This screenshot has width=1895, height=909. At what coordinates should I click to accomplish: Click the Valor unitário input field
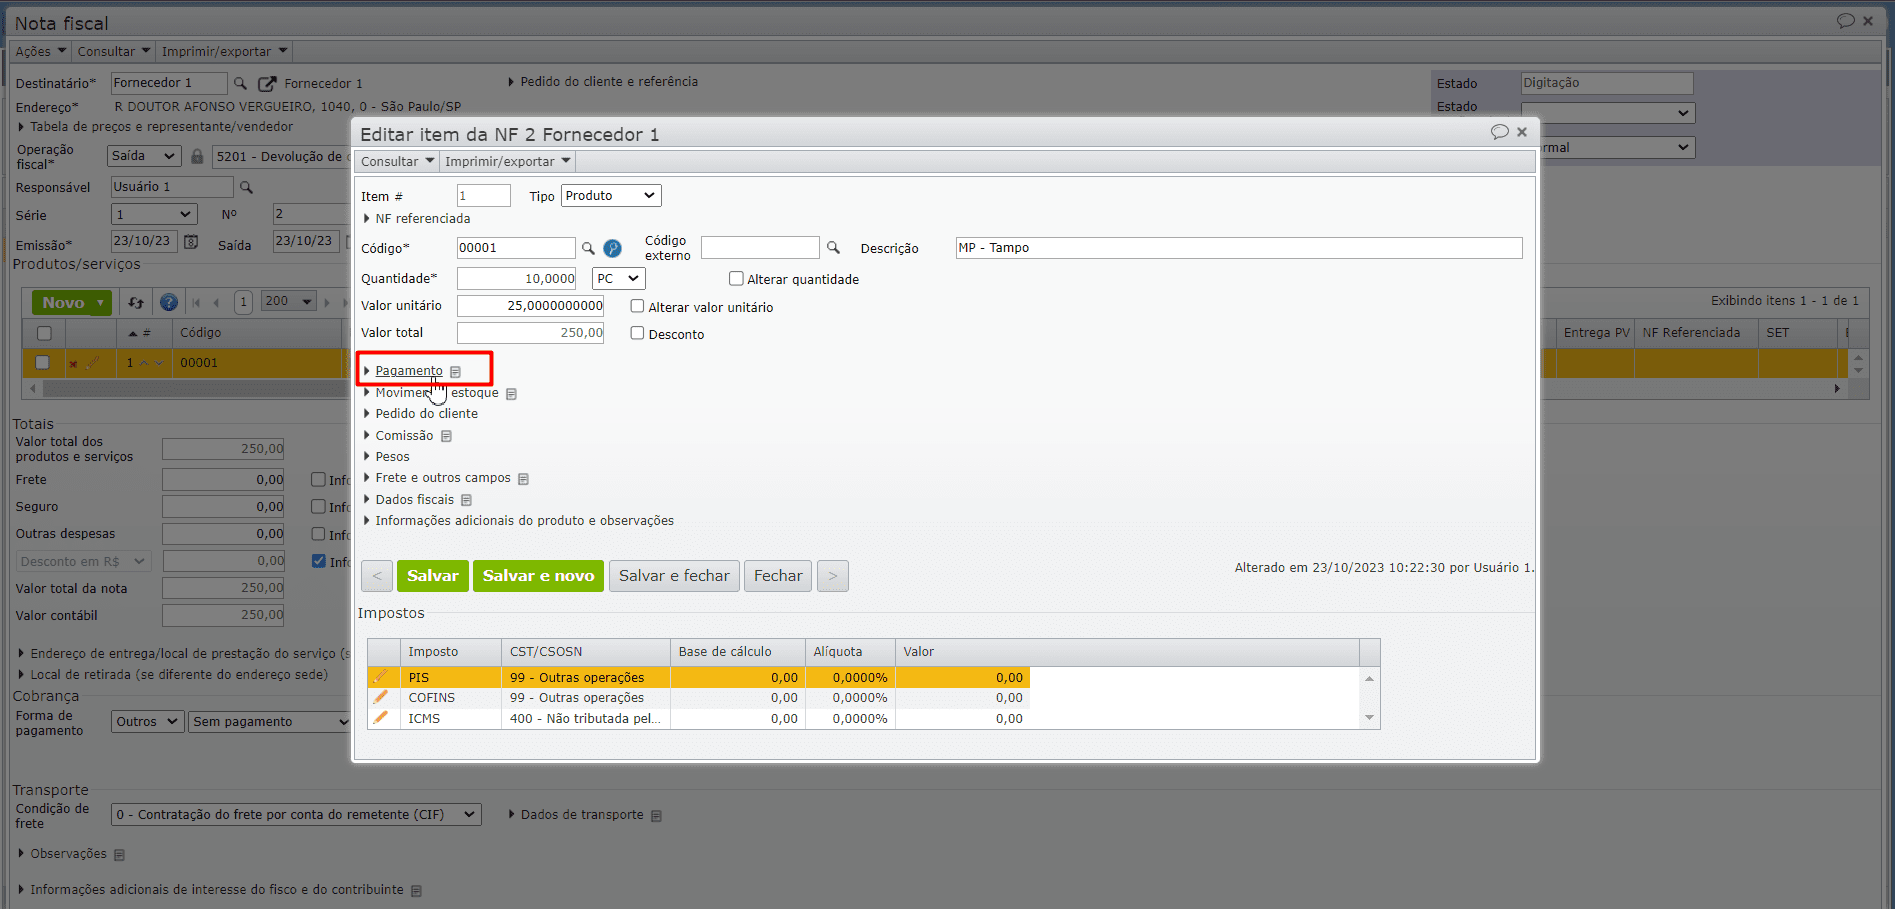pyautogui.click(x=530, y=306)
